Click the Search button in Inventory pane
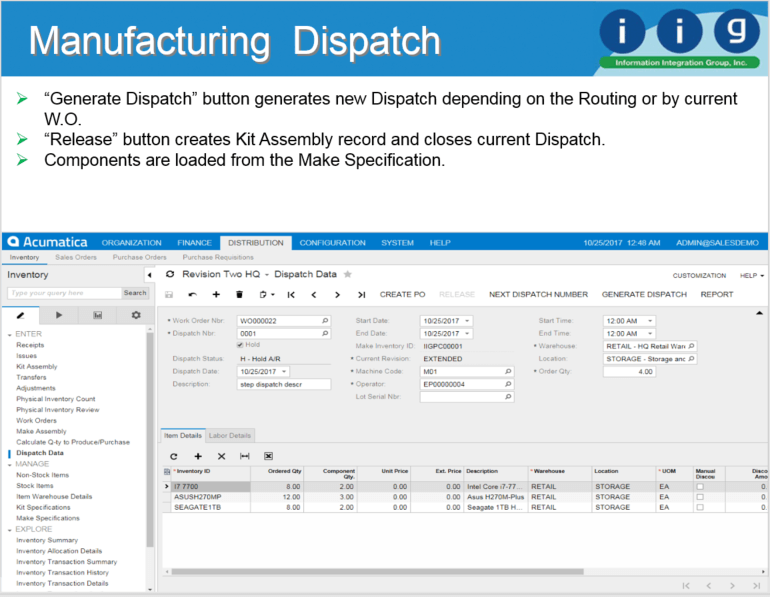Image resolution: width=770 pixels, height=597 pixels. point(135,293)
